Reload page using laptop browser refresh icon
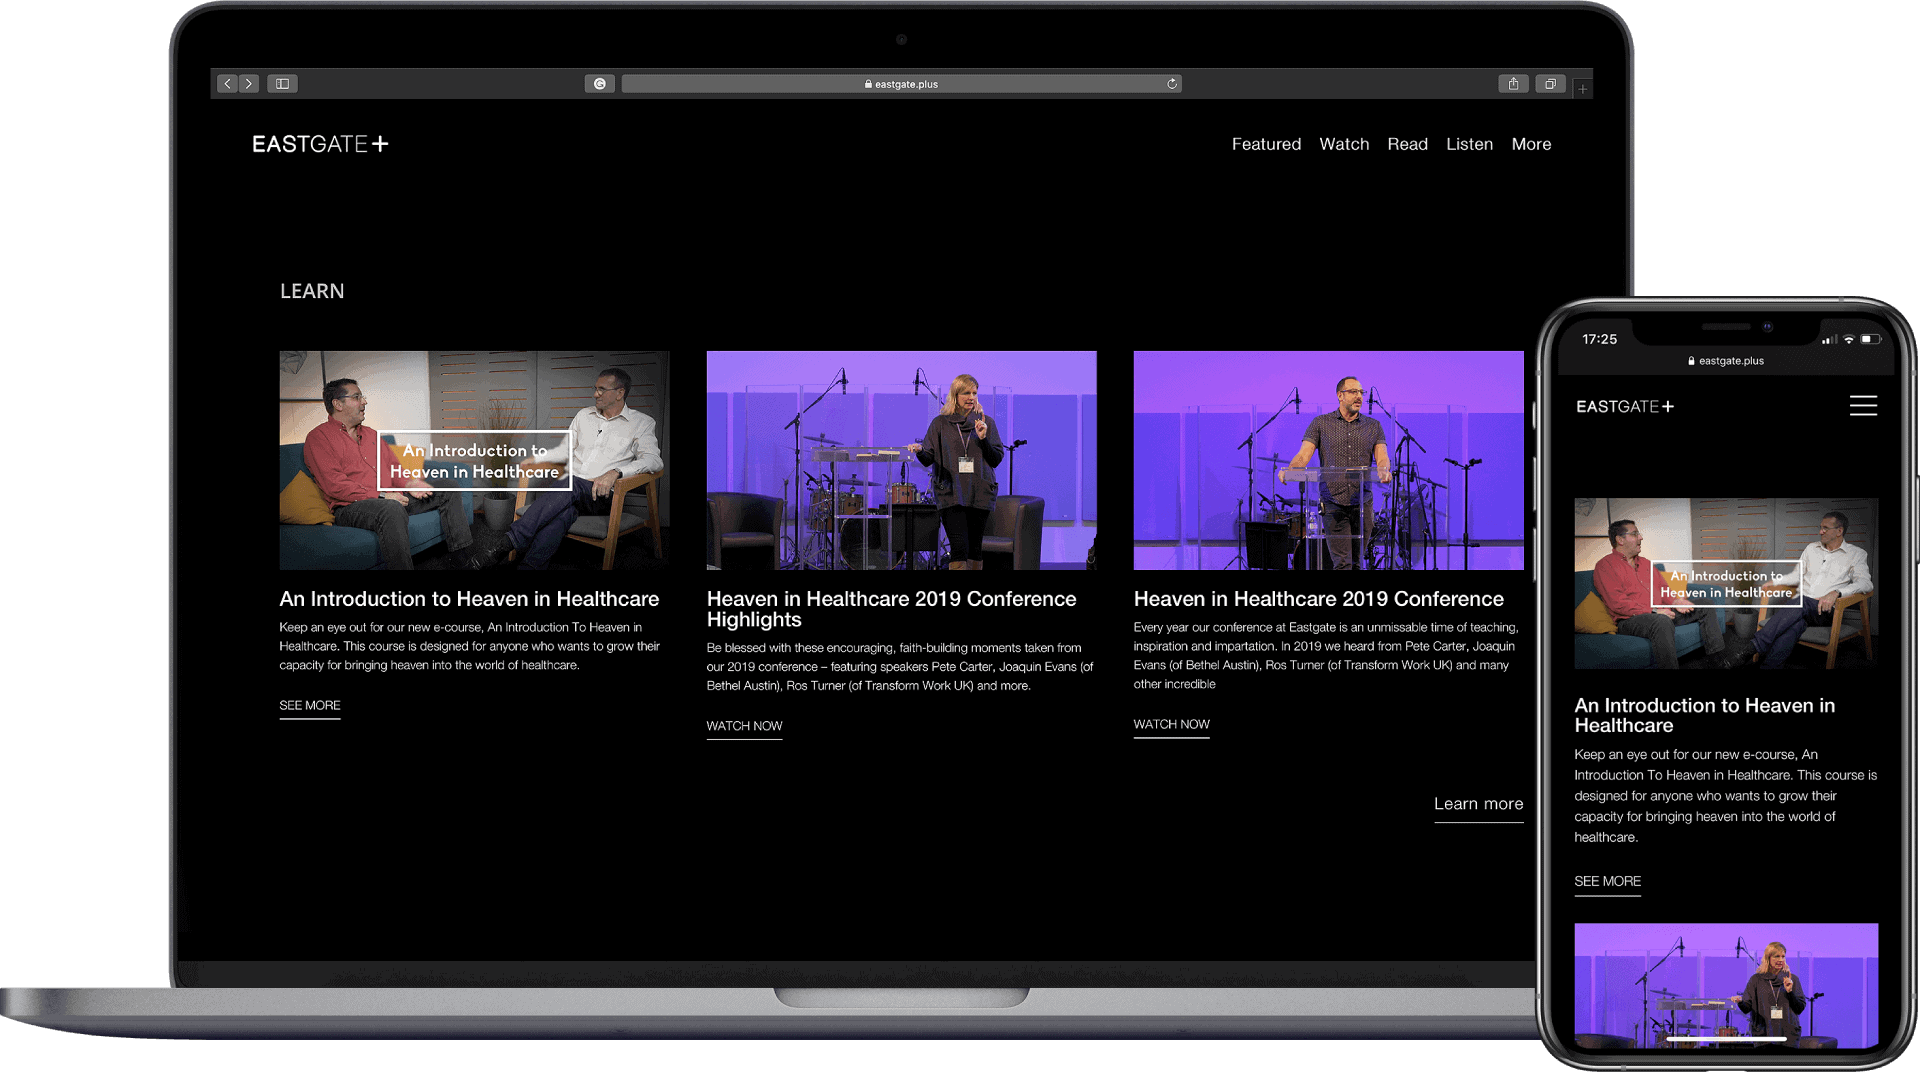The width and height of the screenshot is (1920, 1072). click(1172, 84)
